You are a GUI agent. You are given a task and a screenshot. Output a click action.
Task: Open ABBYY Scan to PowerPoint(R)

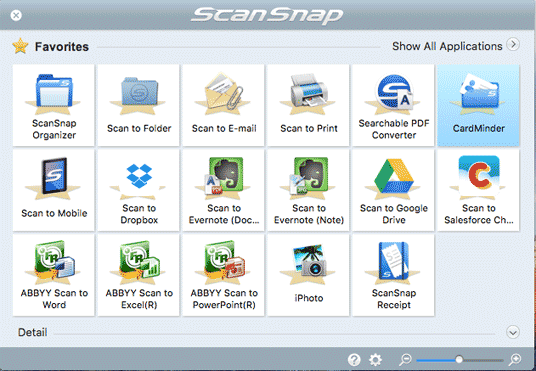click(224, 275)
